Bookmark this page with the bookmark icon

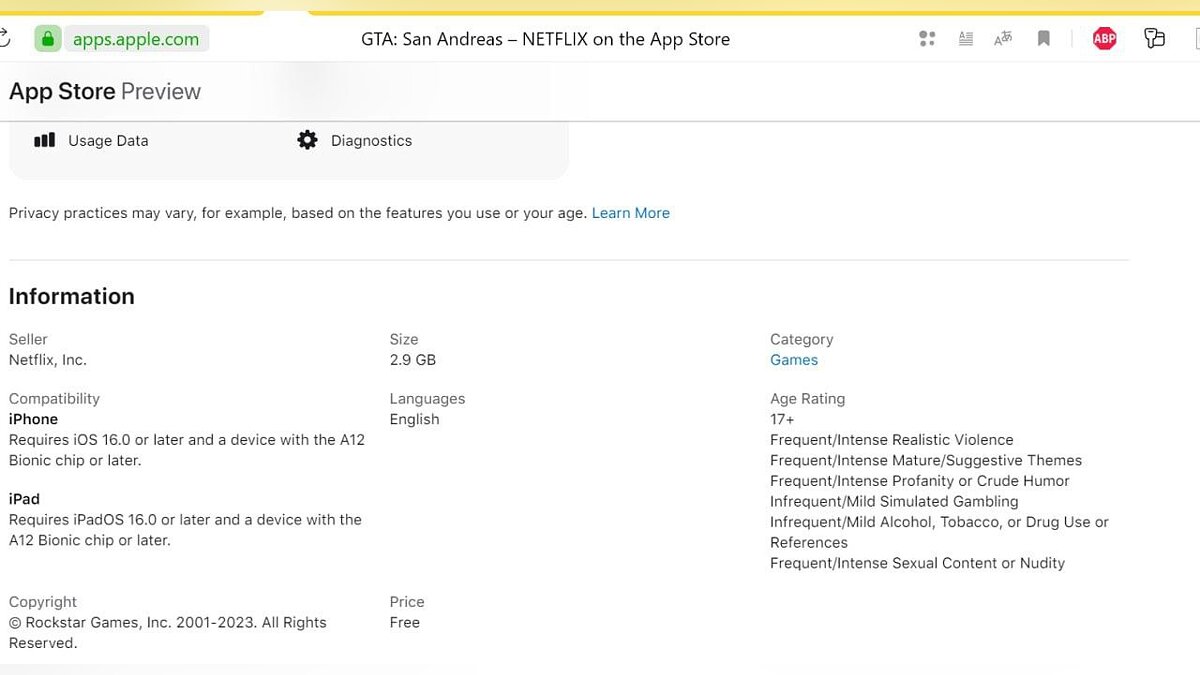(x=1043, y=39)
